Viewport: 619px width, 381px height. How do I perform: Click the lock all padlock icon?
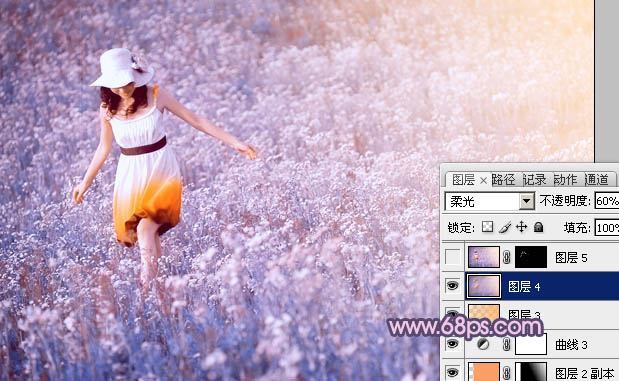538,227
